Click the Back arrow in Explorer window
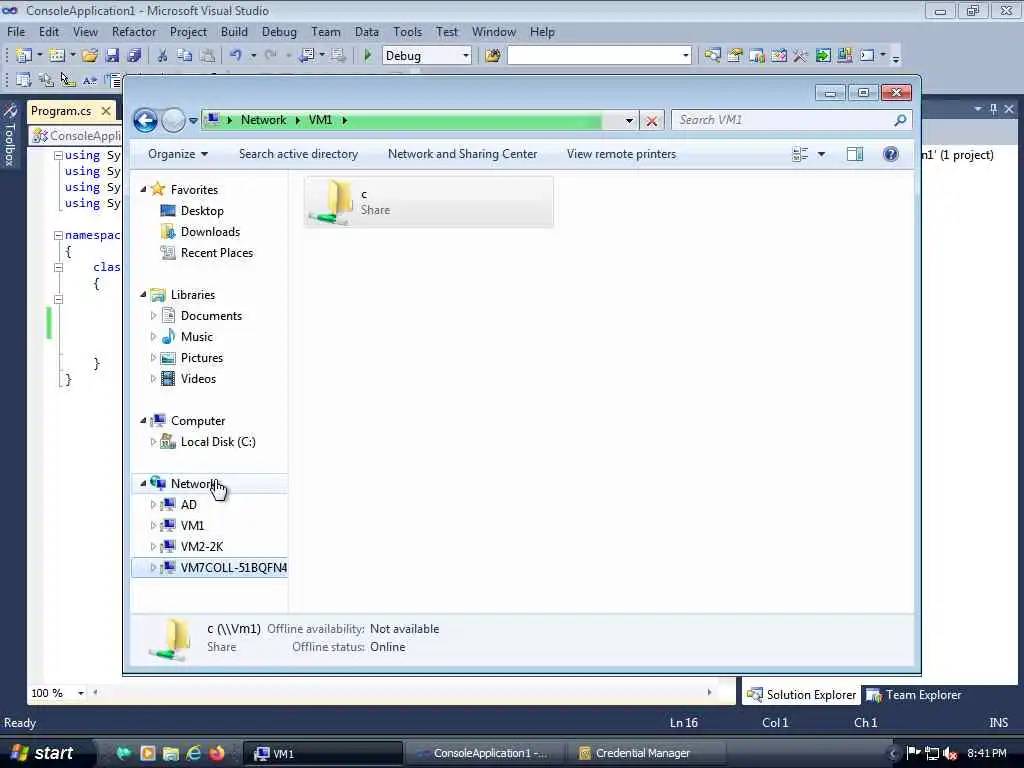The width and height of the screenshot is (1024, 768). (x=145, y=120)
